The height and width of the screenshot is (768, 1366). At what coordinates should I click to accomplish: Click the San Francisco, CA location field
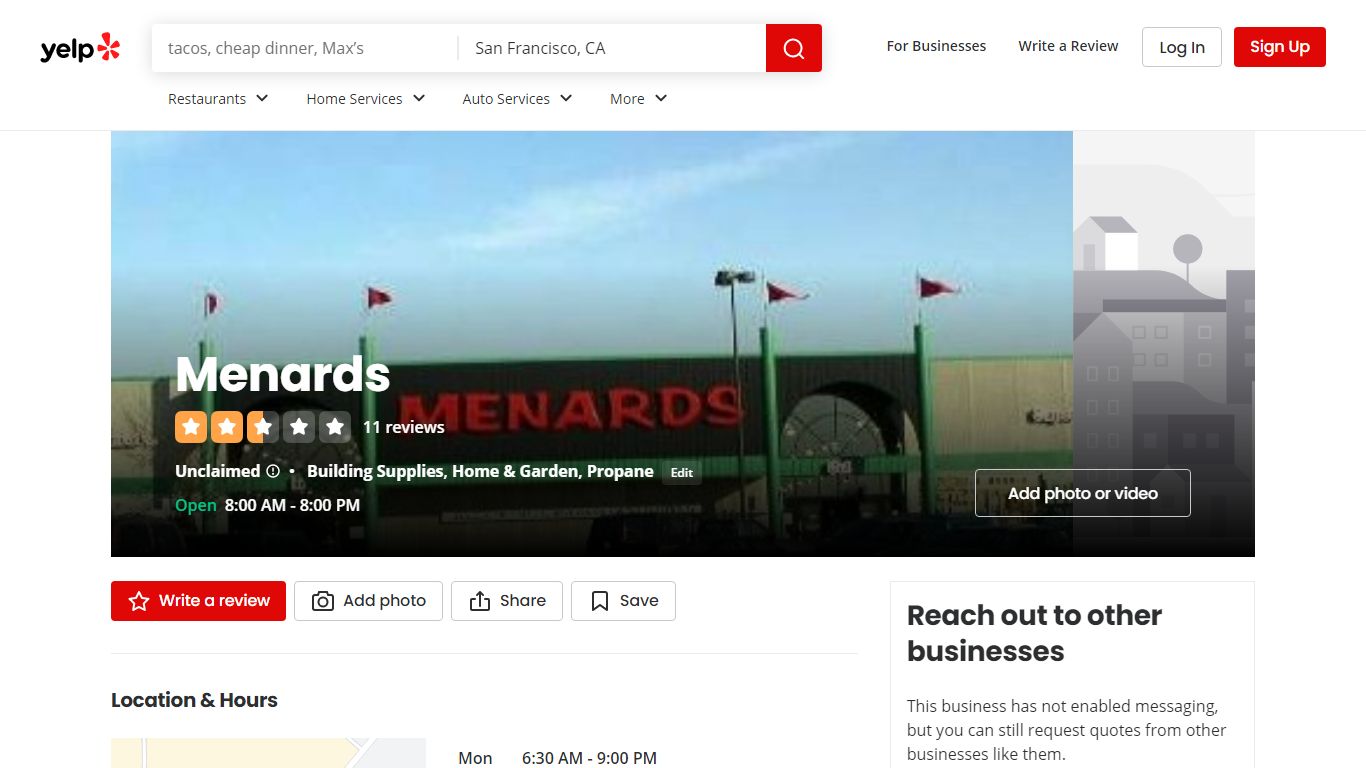pyautogui.click(x=612, y=48)
